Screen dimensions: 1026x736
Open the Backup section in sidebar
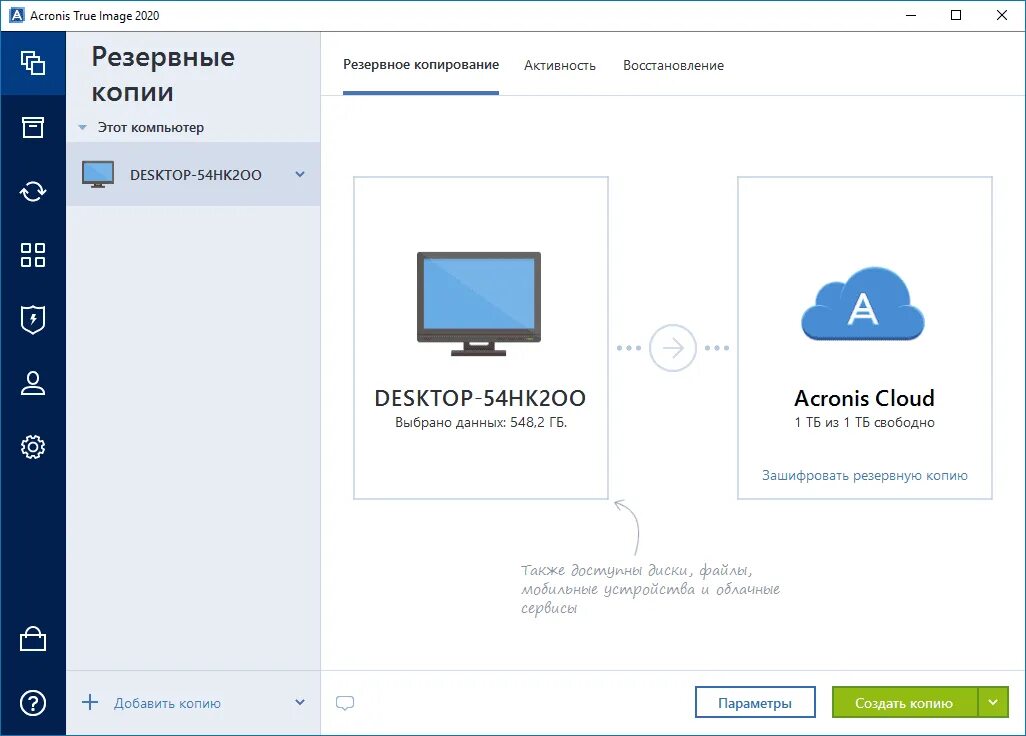point(33,61)
